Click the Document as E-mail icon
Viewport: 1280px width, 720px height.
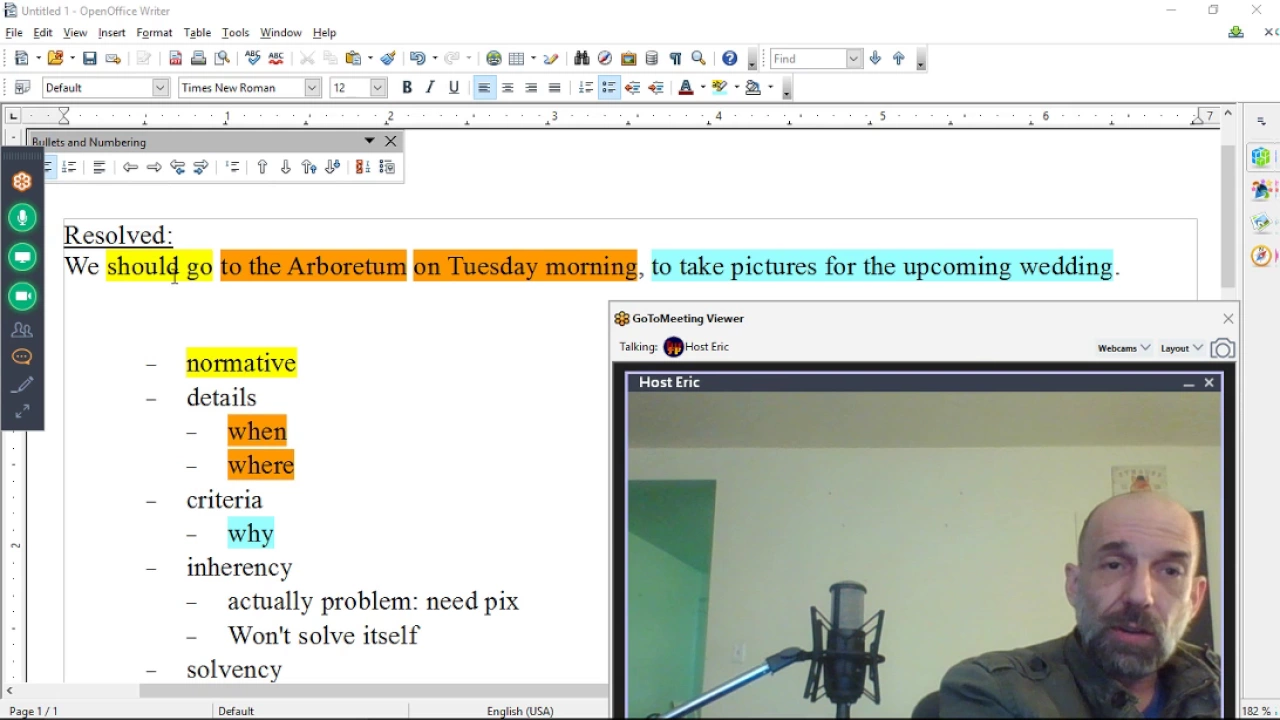(x=114, y=59)
